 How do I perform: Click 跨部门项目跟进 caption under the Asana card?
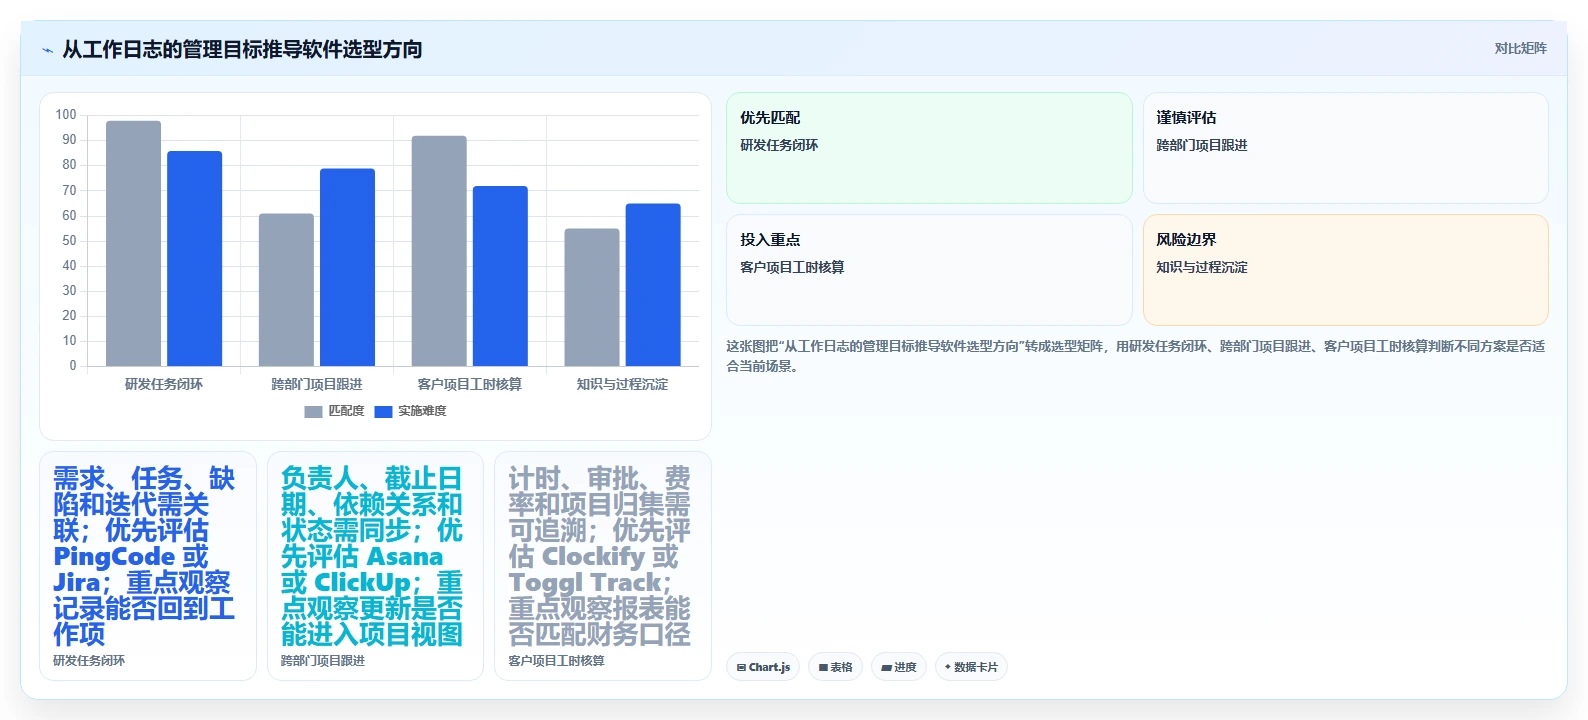323,661
